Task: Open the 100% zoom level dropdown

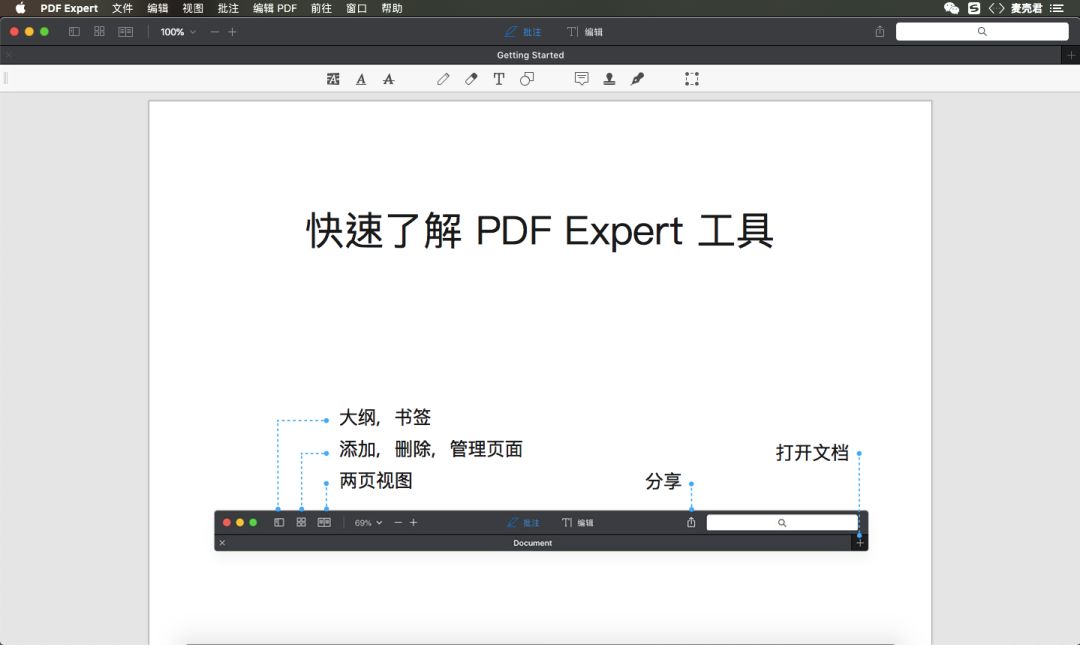Action: point(178,32)
